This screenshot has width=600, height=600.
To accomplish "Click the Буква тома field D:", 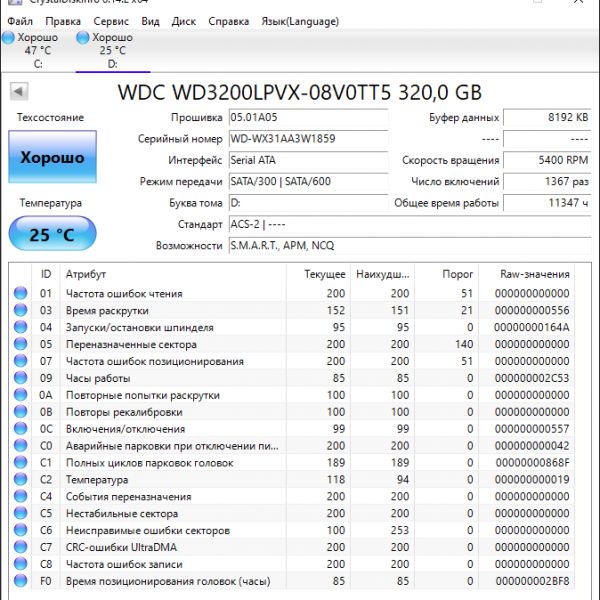I will click(308, 203).
